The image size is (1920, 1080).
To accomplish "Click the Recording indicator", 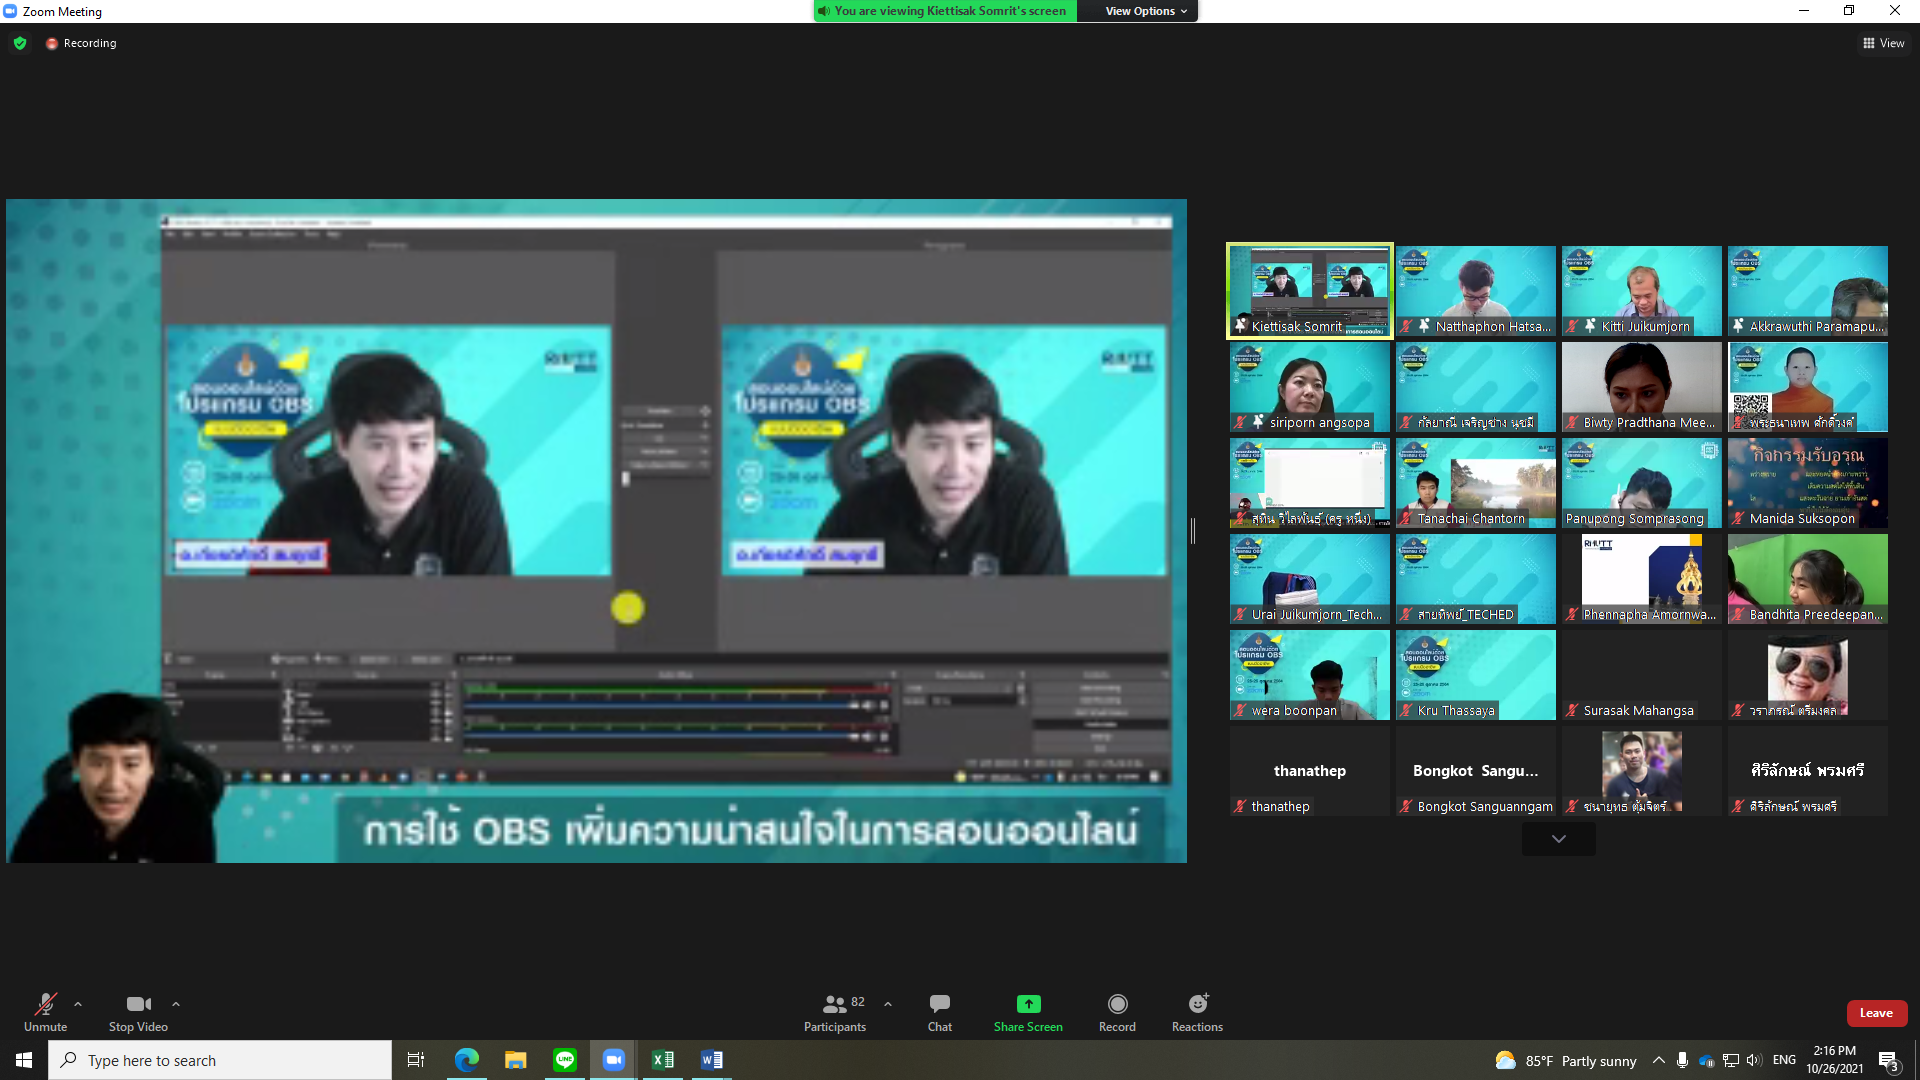I will pos(81,43).
